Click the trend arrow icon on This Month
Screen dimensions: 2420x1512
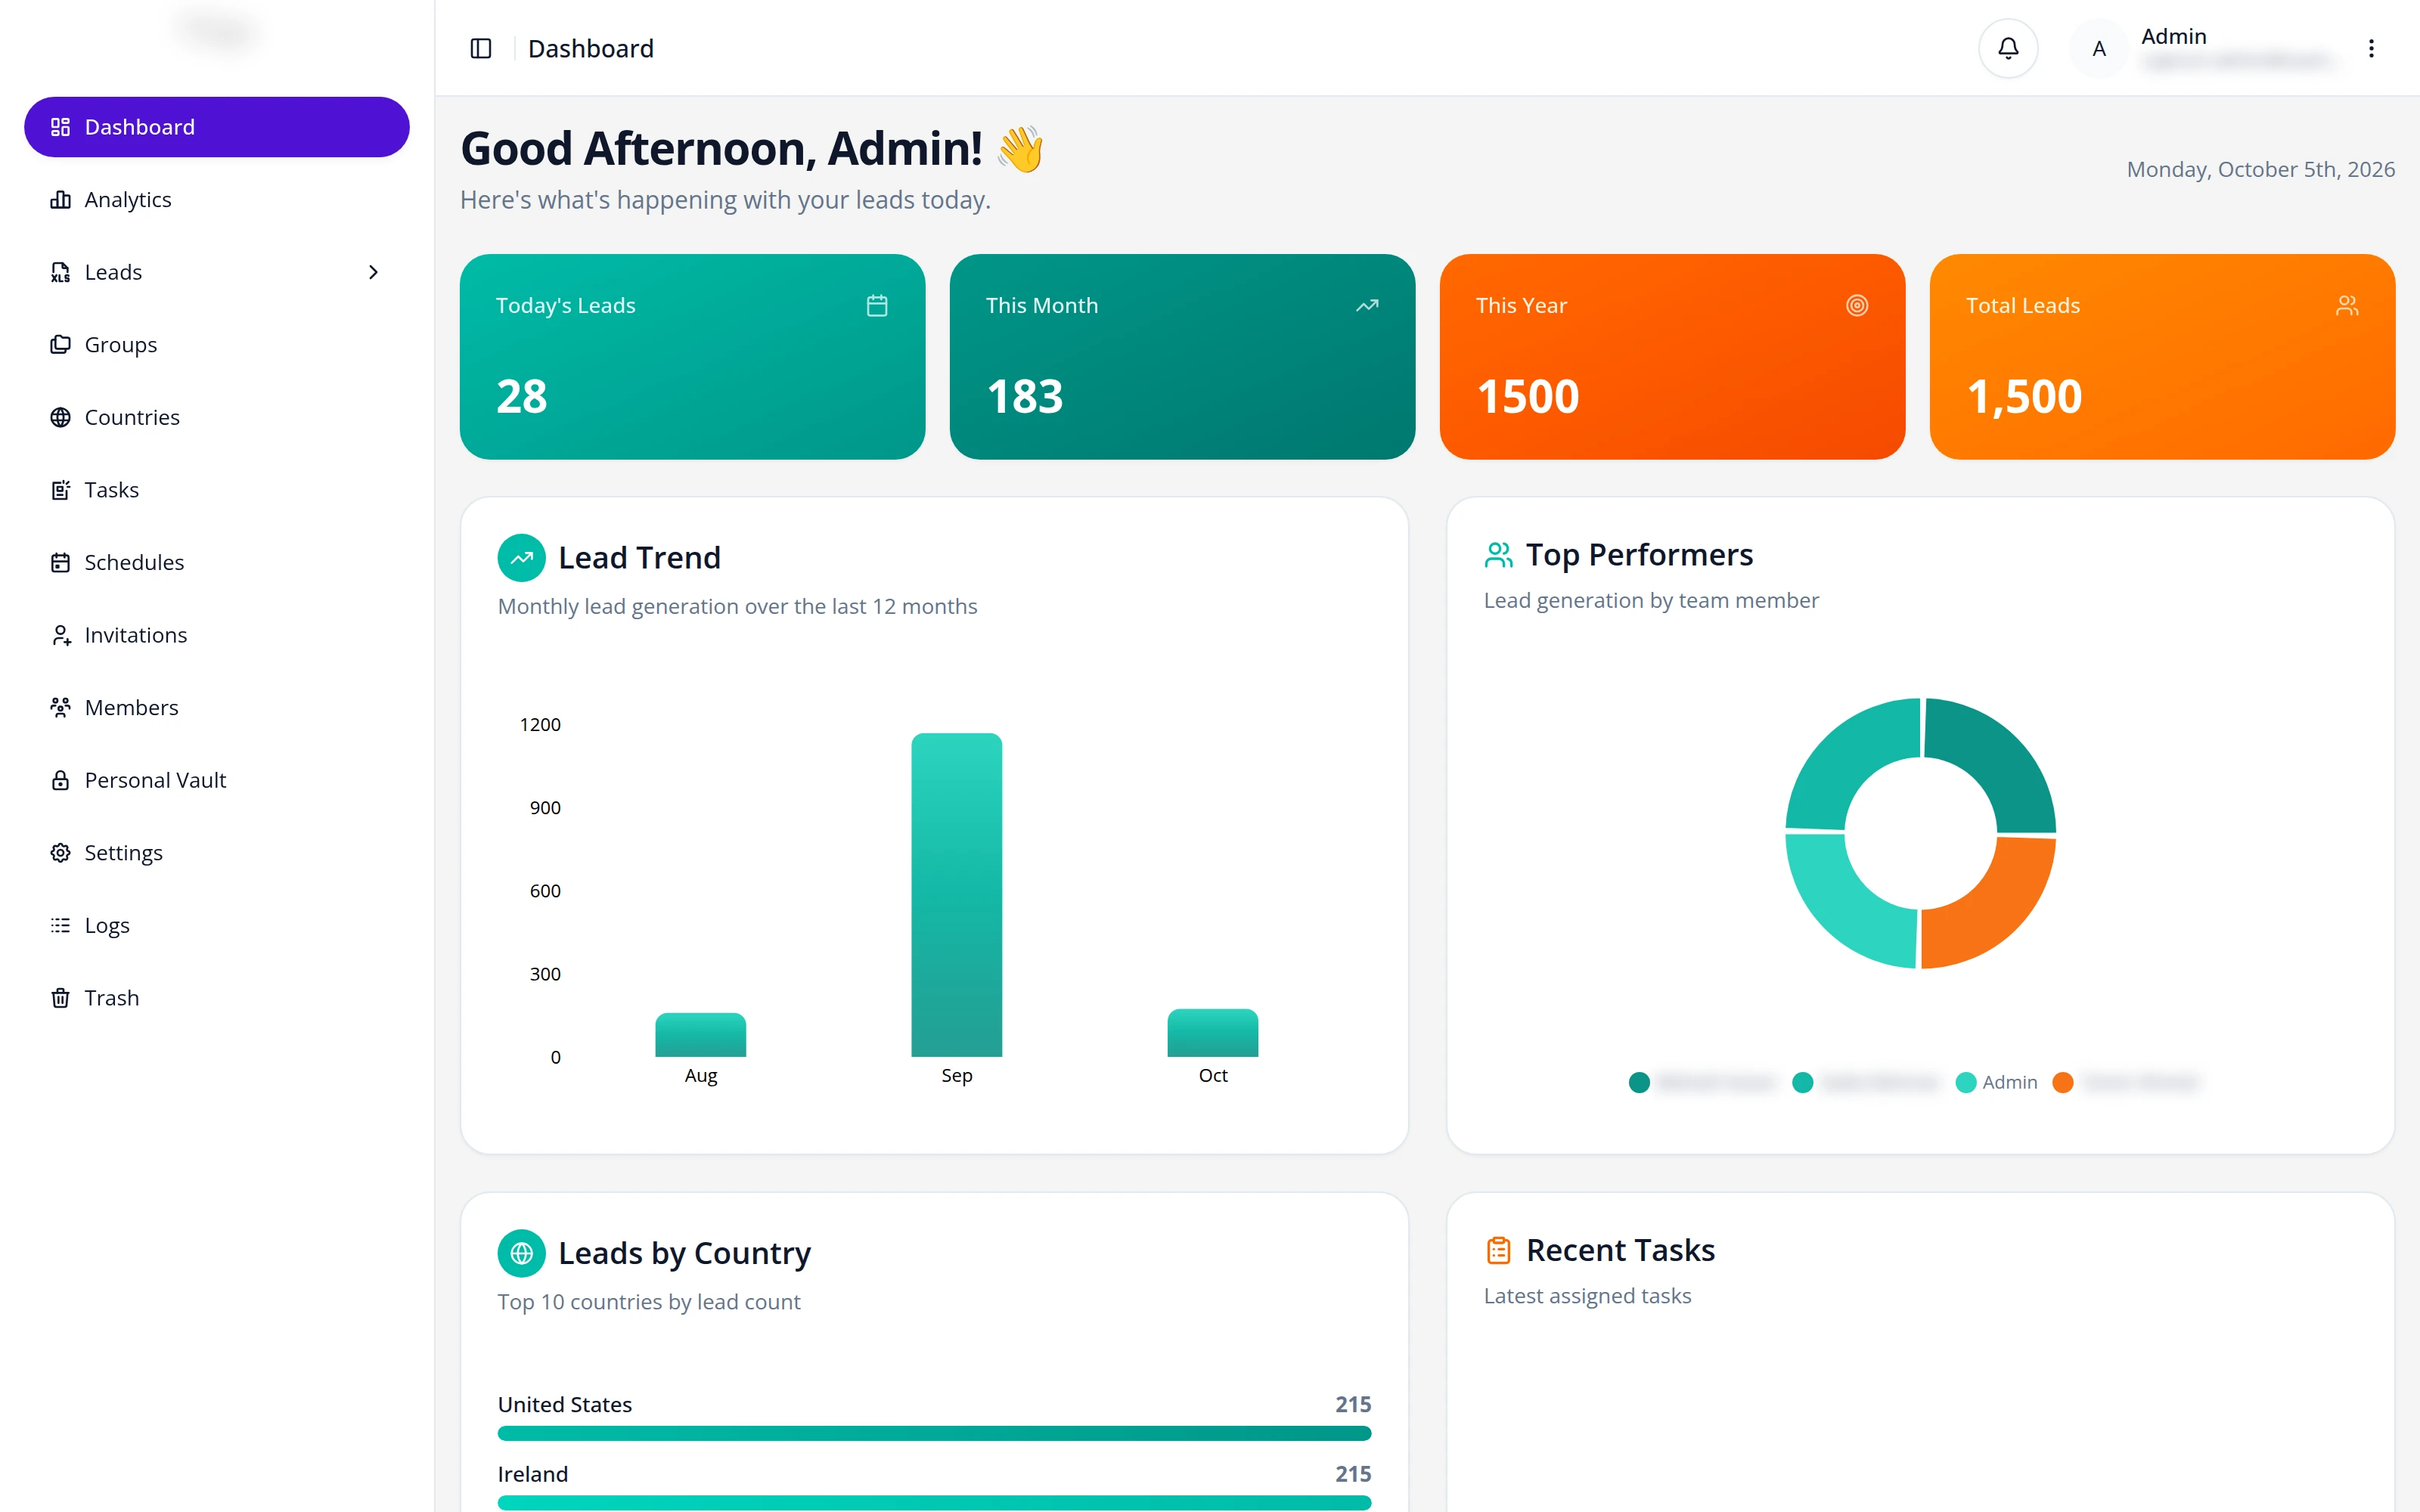1367,305
